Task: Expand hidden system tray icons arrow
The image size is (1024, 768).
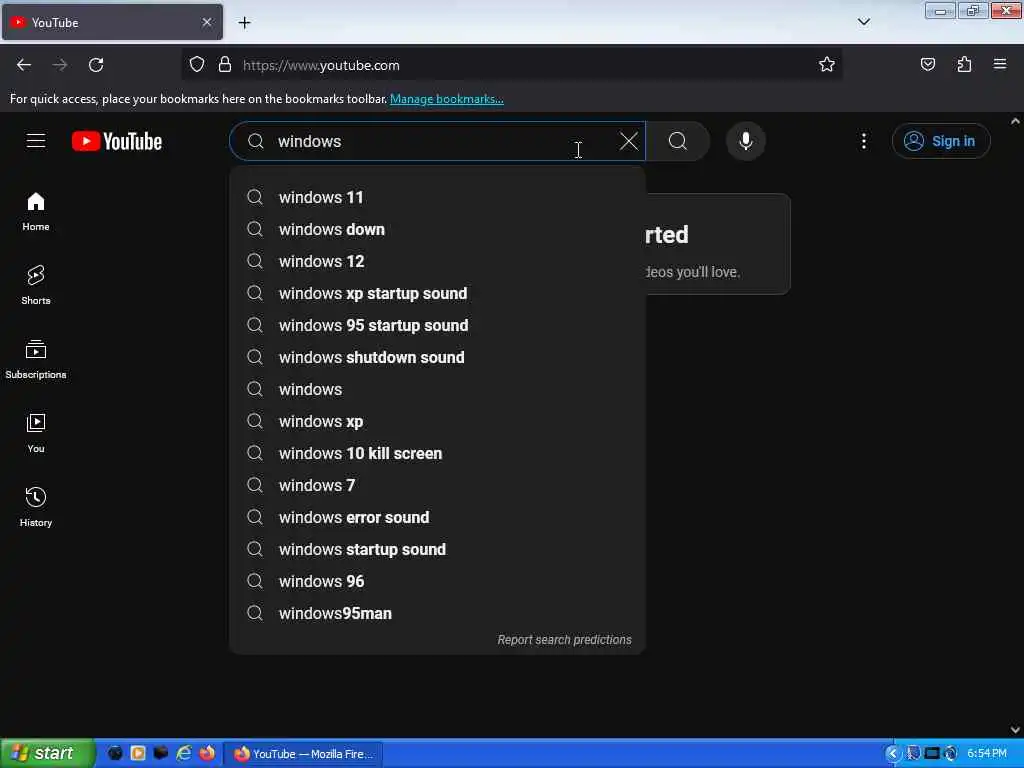Action: pos(892,754)
